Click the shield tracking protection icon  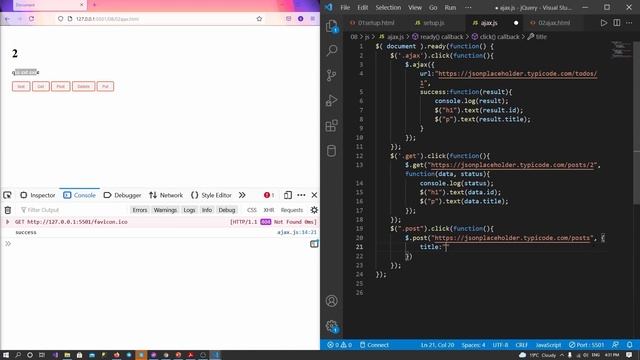point(60,19)
